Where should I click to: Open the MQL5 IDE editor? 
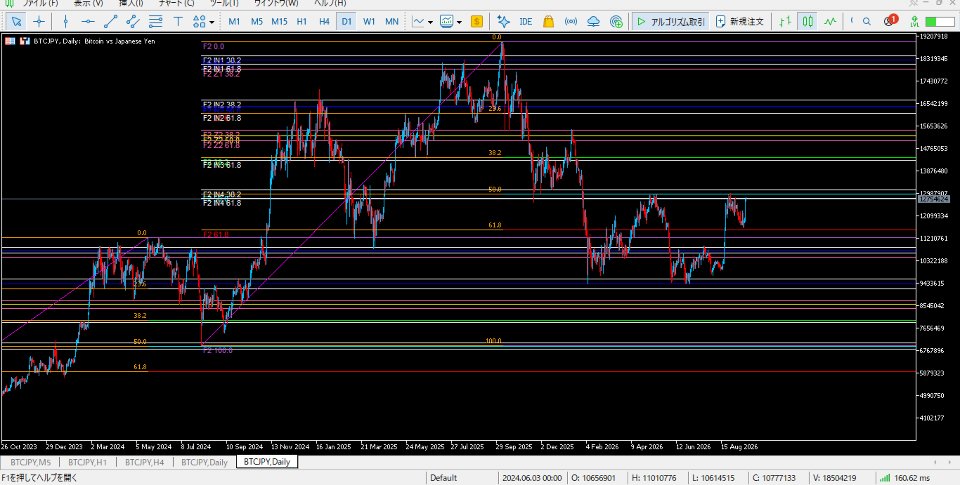click(525, 21)
